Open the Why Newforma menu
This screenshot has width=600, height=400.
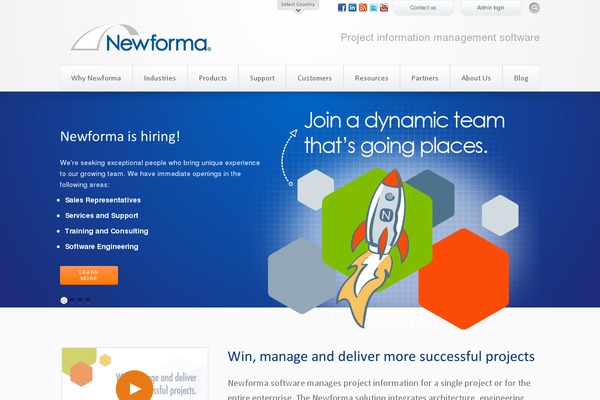(96, 78)
